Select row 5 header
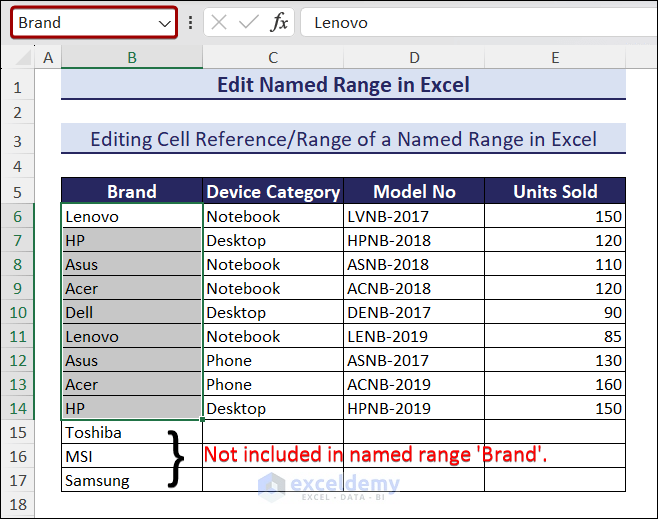The height and width of the screenshot is (519, 658). [17, 192]
